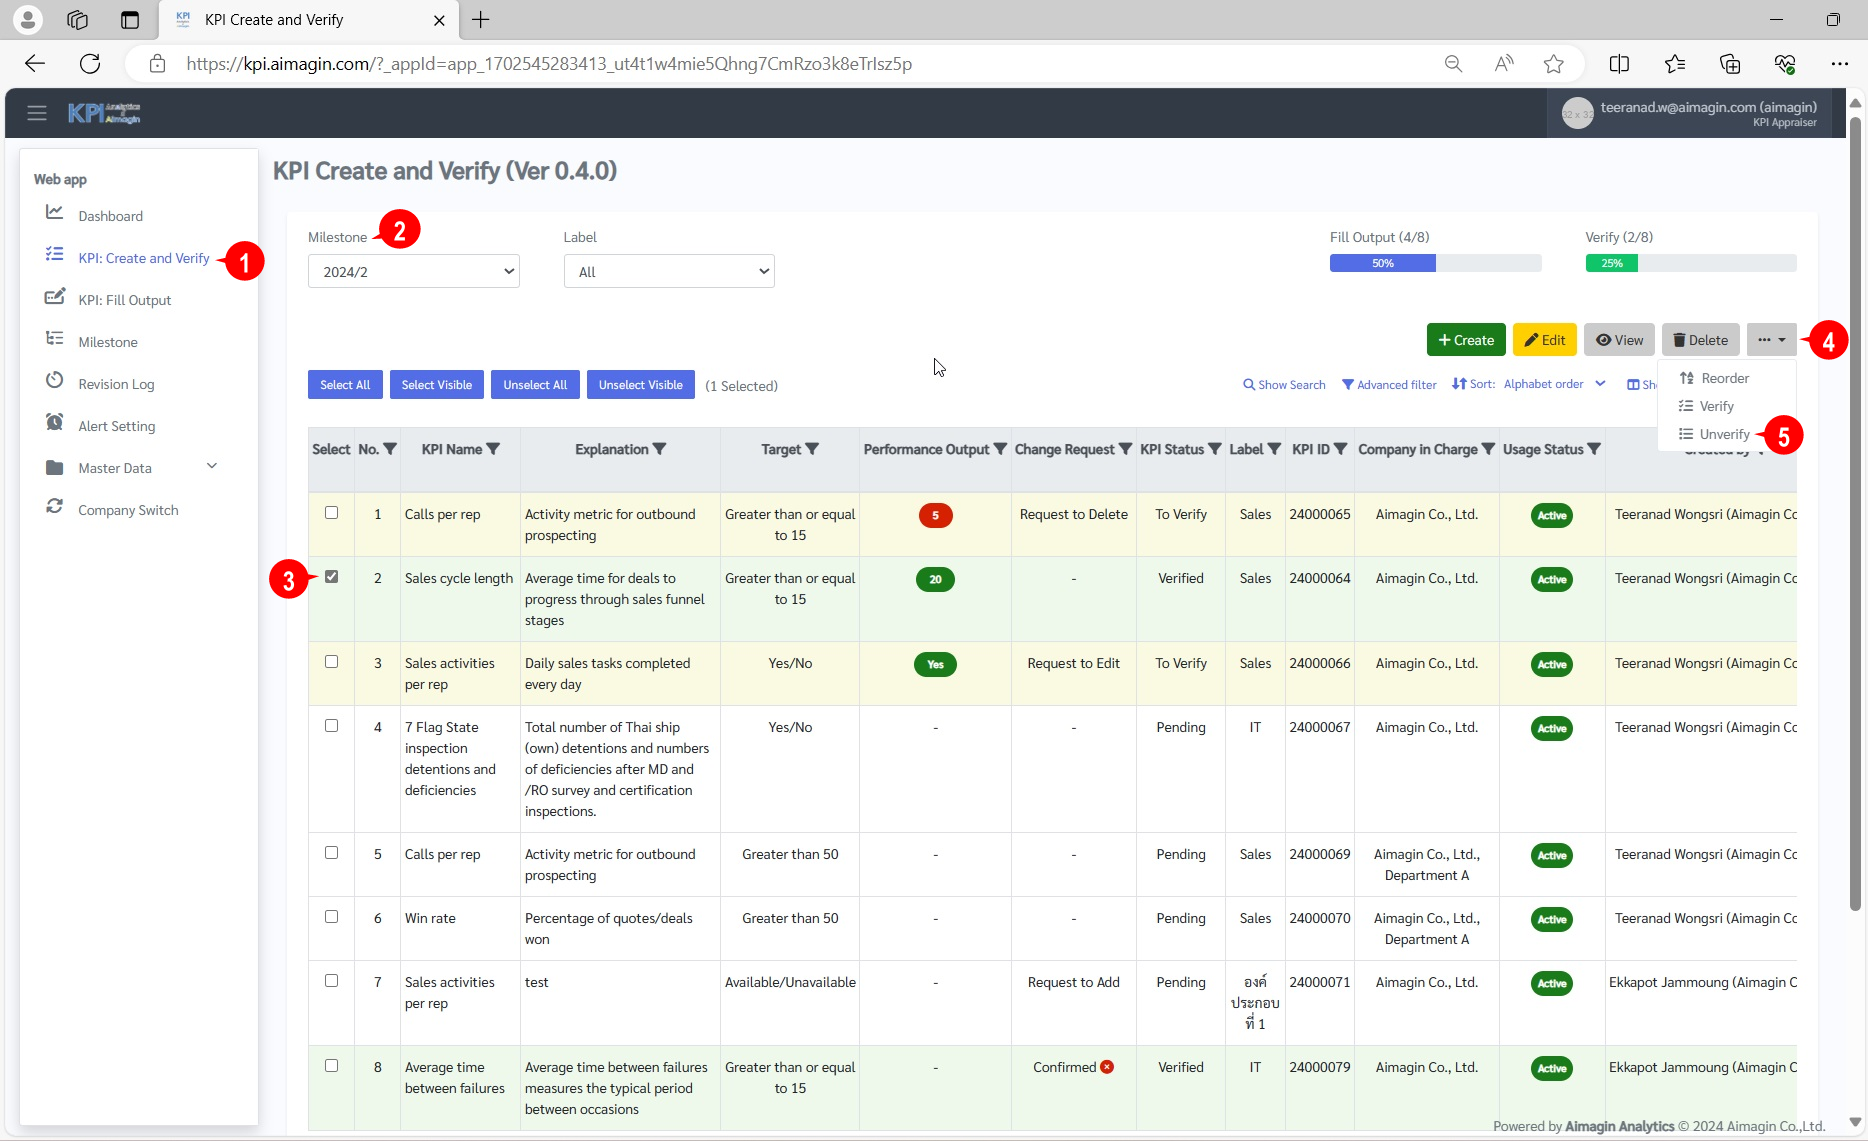Open the Milestone sidebar page
Viewport: 1868px width, 1141px height.
coord(108,341)
